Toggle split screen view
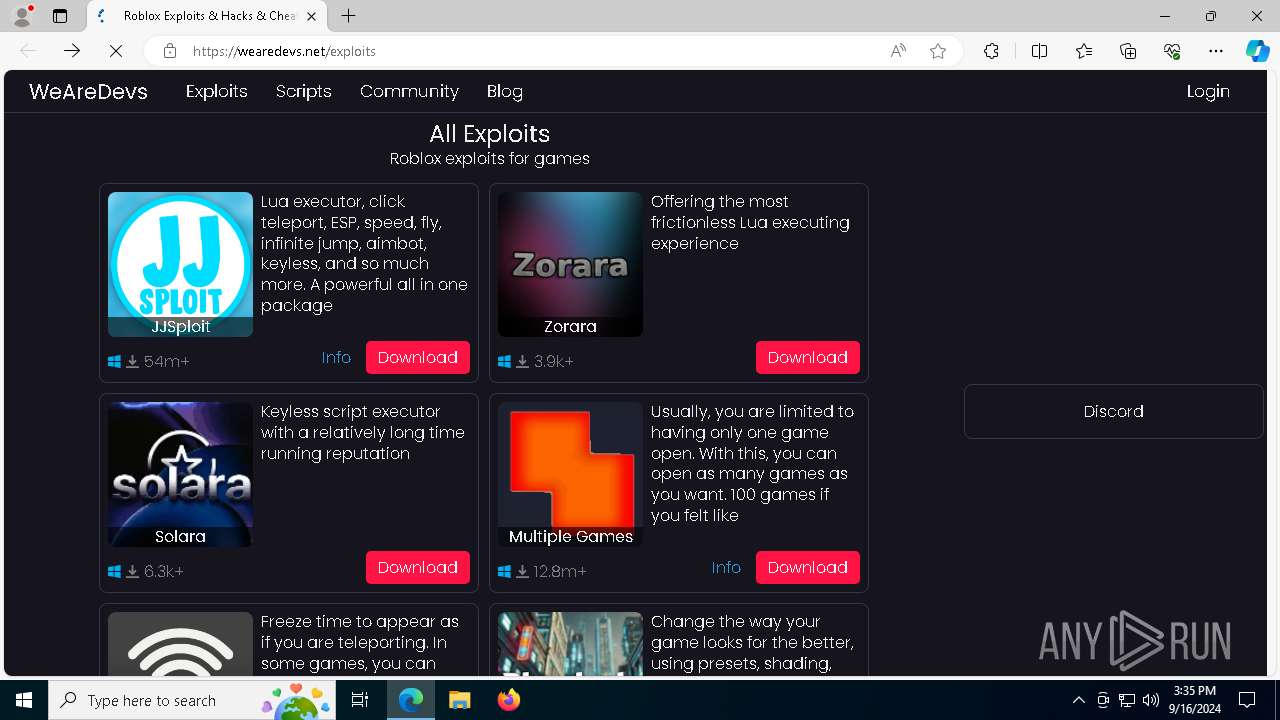The height and width of the screenshot is (720, 1280). click(1039, 51)
